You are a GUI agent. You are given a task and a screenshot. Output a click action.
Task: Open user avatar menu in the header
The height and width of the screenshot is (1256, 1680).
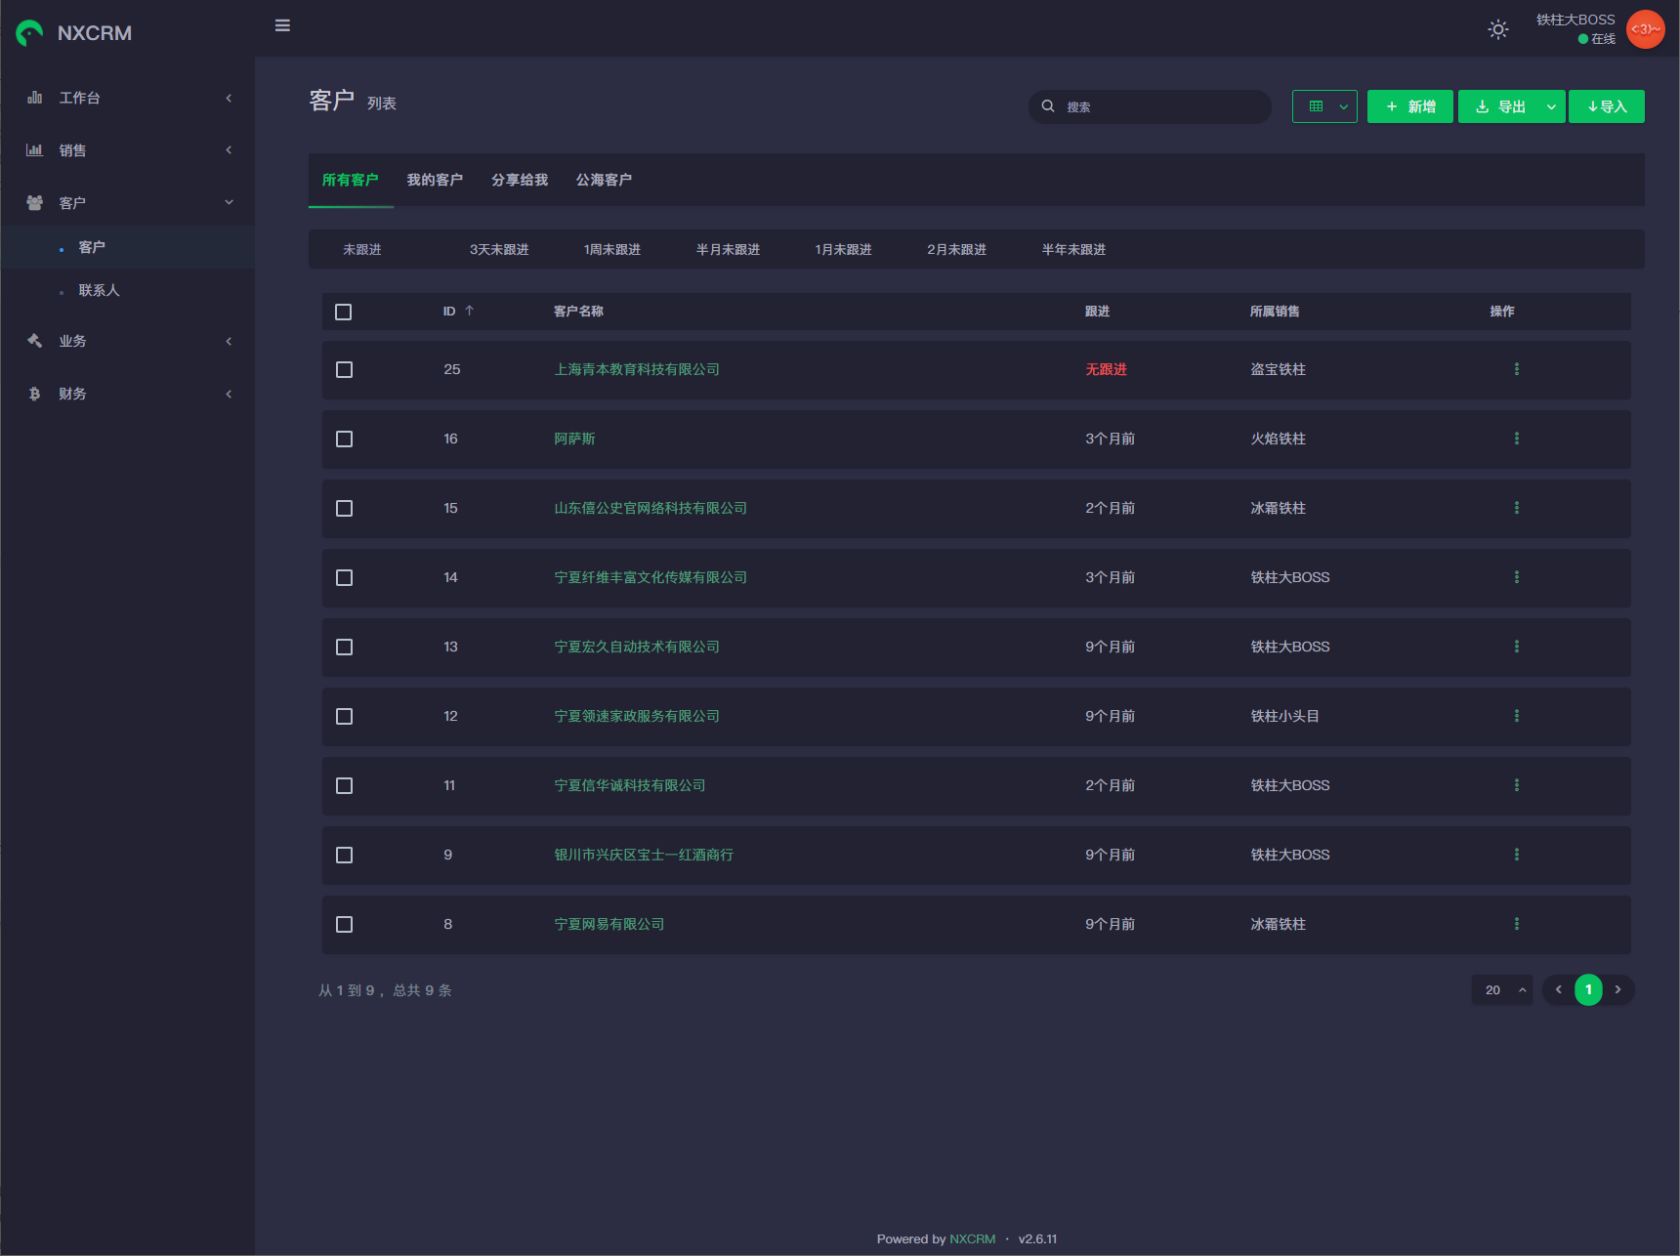(1644, 29)
